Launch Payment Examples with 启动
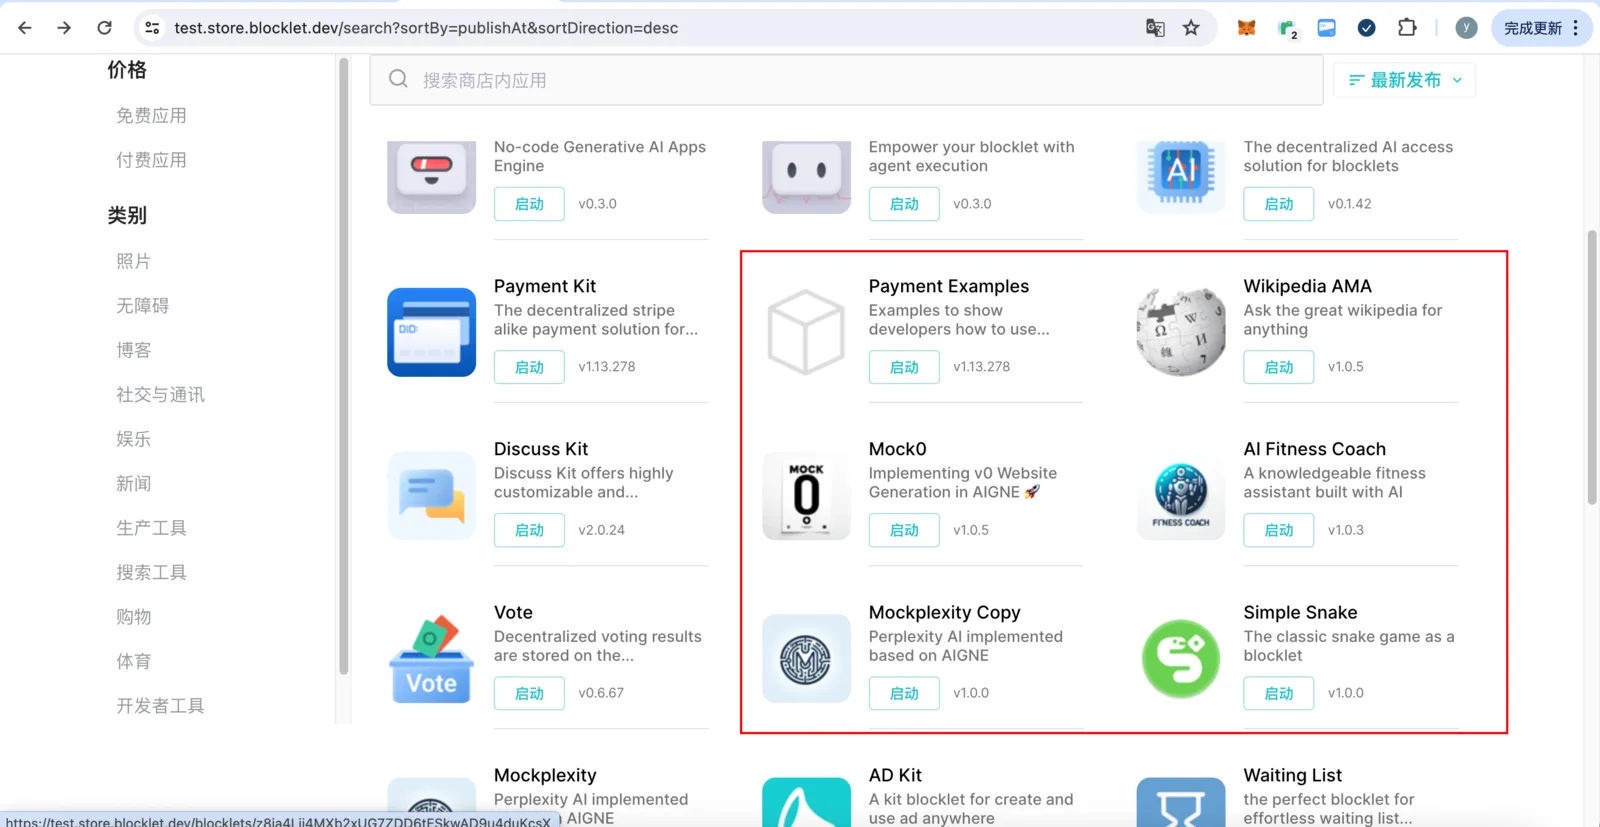 point(904,367)
